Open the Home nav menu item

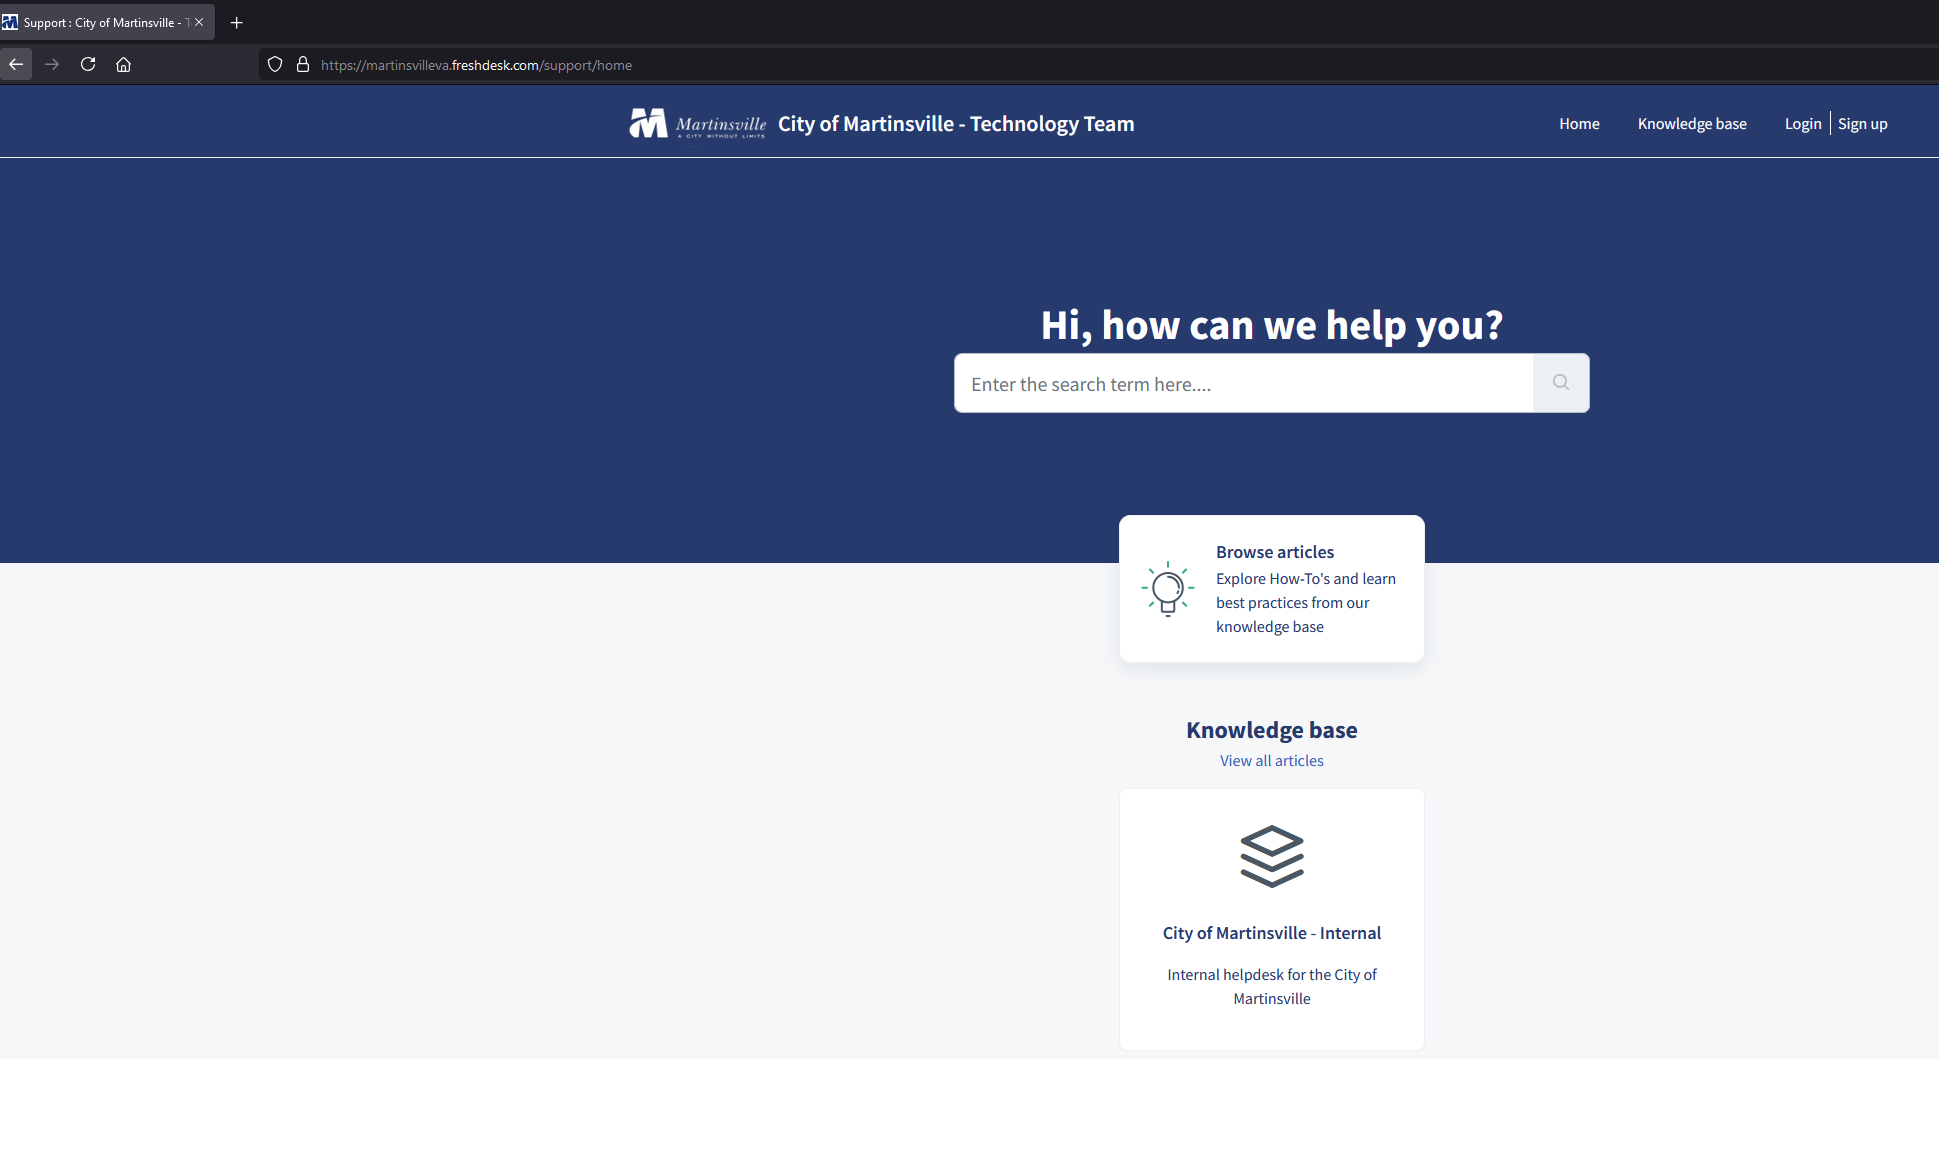pos(1579,124)
